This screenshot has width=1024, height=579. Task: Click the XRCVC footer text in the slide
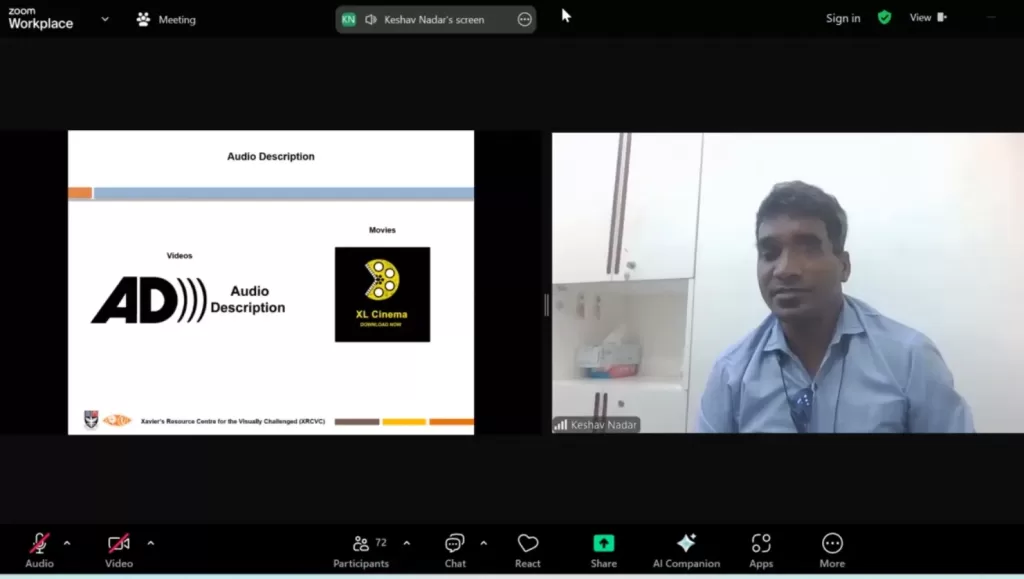[x=233, y=422]
